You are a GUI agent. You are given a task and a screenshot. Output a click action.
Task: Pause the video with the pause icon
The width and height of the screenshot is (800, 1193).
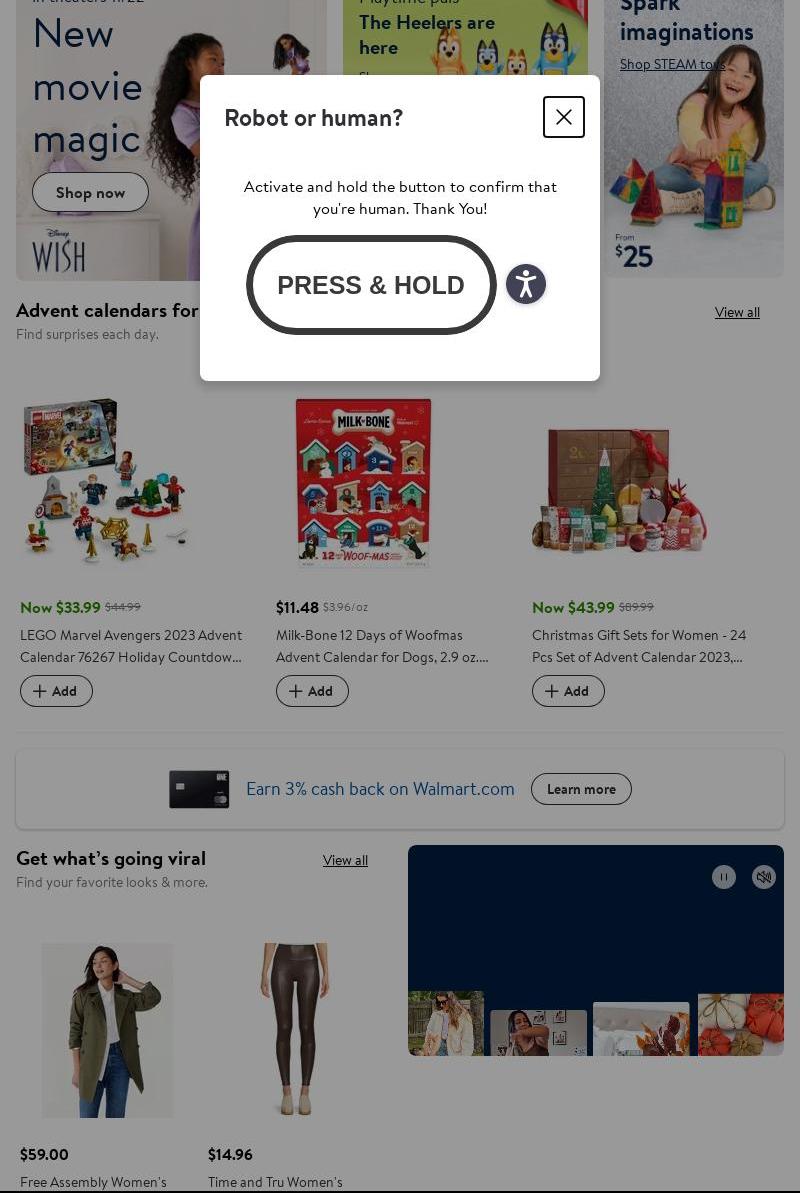coord(723,877)
